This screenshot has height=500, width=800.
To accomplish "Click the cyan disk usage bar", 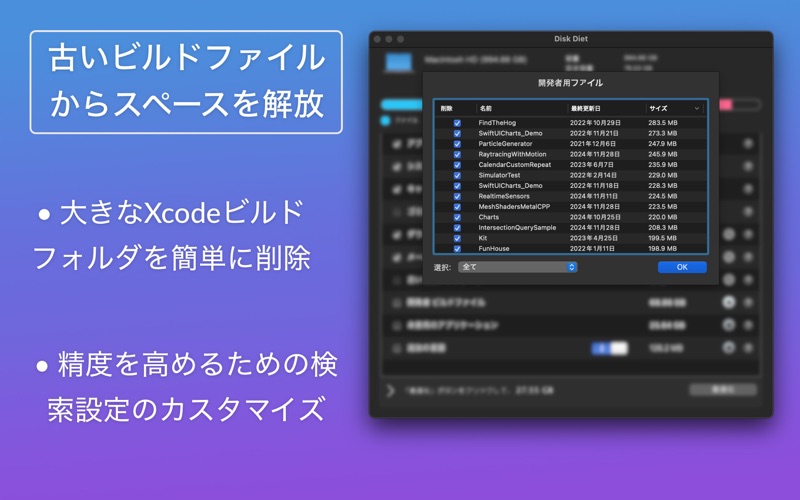I will pyautogui.click(x=402, y=105).
